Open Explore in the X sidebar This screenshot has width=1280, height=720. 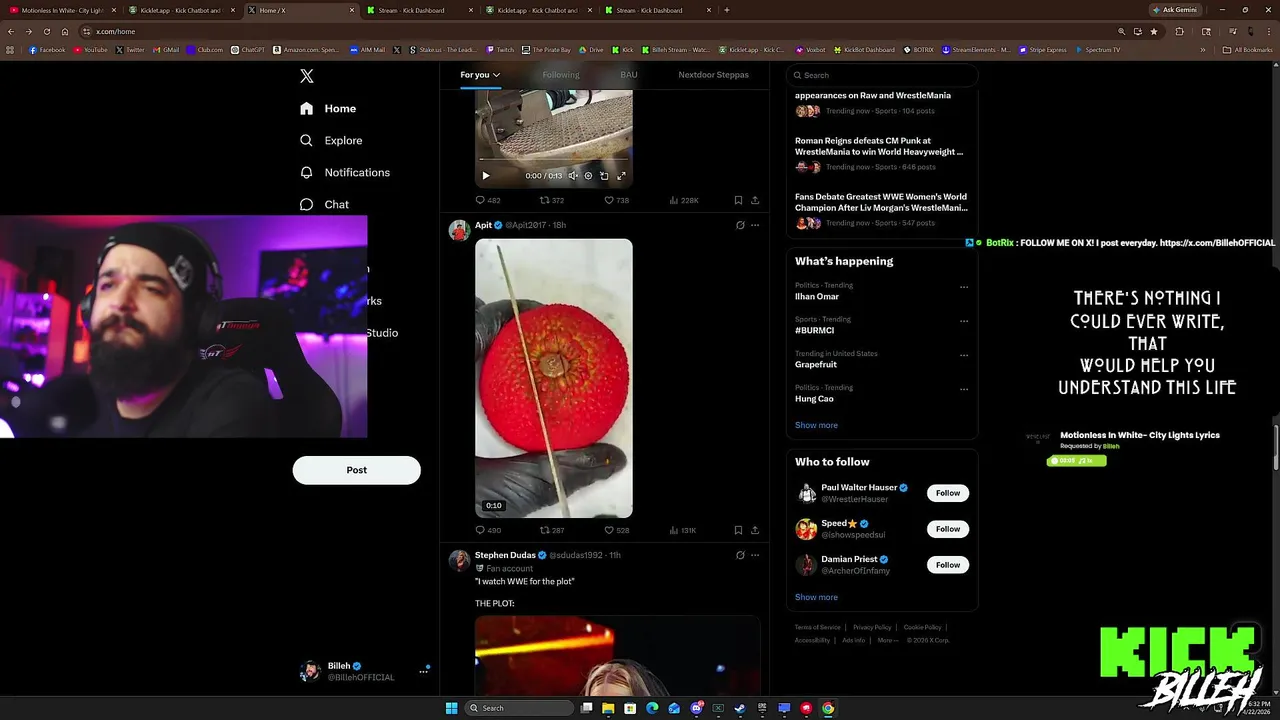click(331, 140)
